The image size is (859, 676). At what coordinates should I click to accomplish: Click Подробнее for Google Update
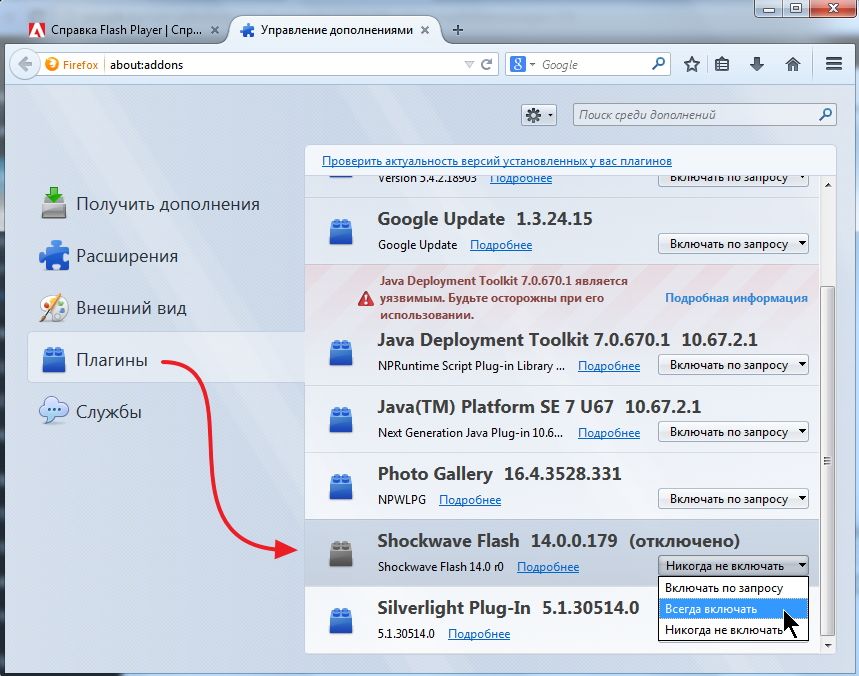click(501, 245)
